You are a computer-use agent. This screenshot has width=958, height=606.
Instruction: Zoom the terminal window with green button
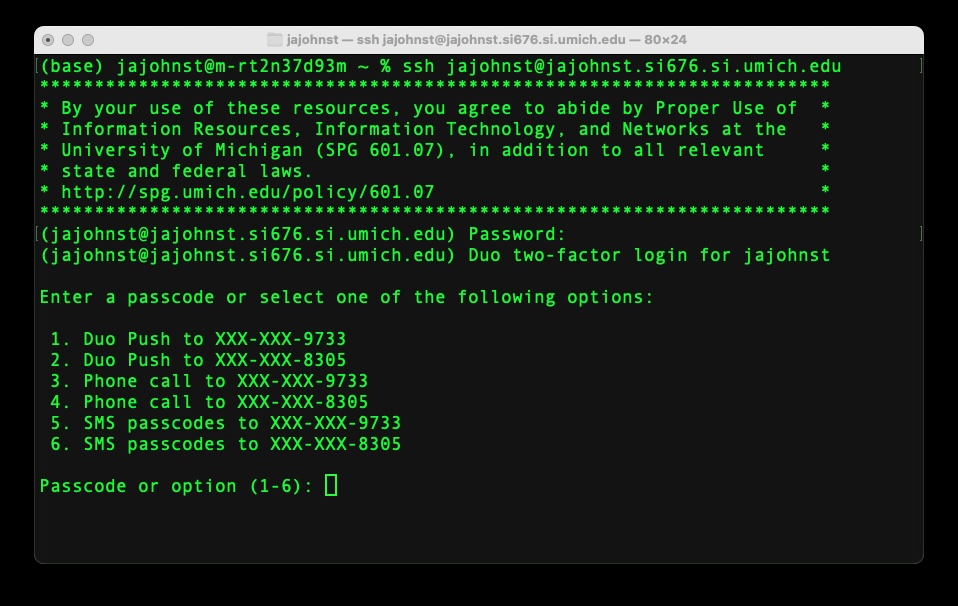click(88, 40)
